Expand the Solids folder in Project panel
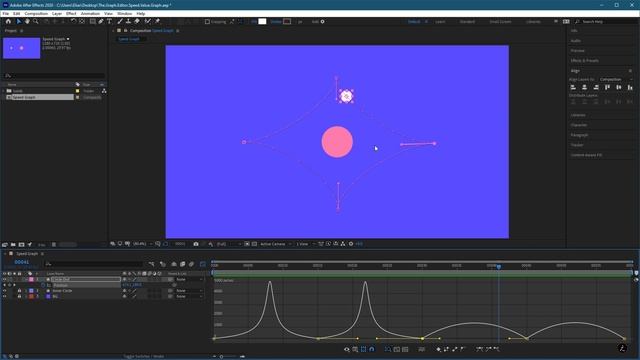 [4, 91]
